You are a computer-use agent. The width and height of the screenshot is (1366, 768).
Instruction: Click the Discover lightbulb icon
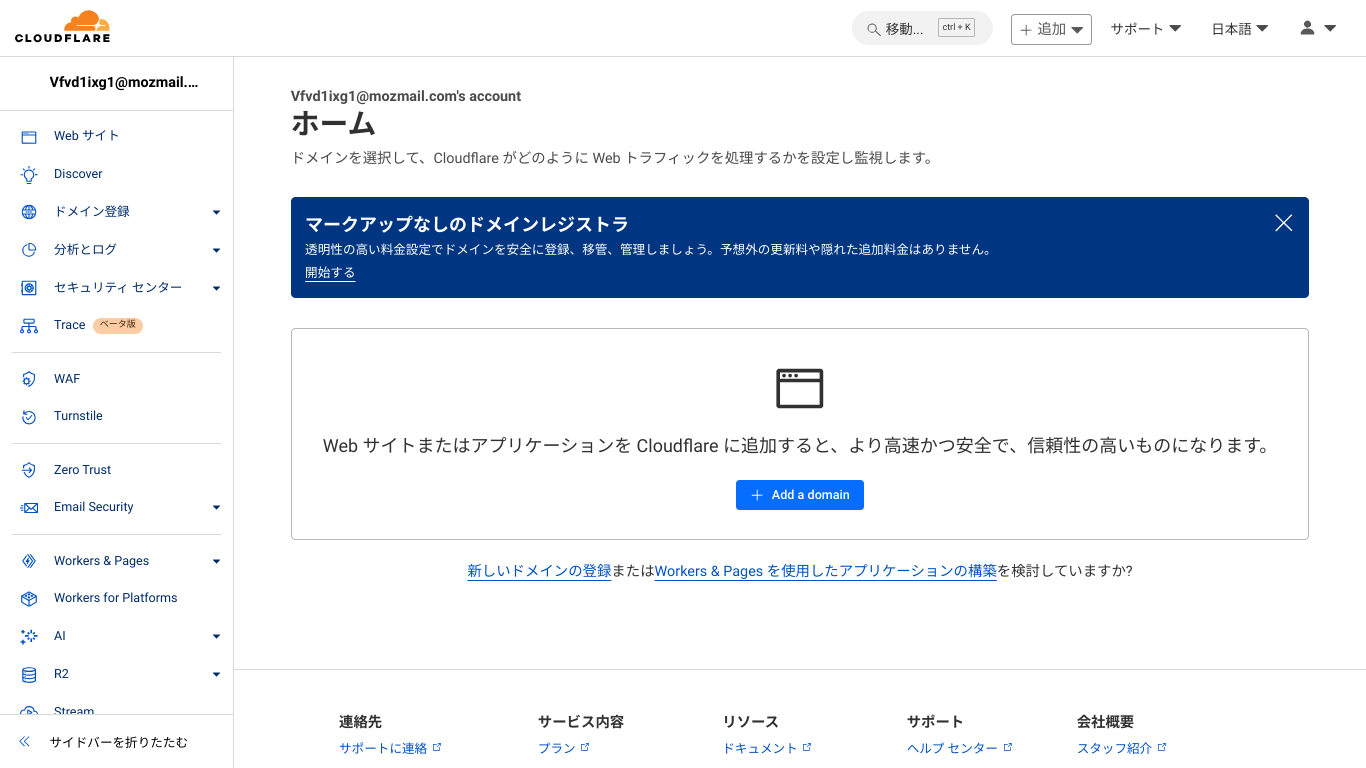coord(29,175)
